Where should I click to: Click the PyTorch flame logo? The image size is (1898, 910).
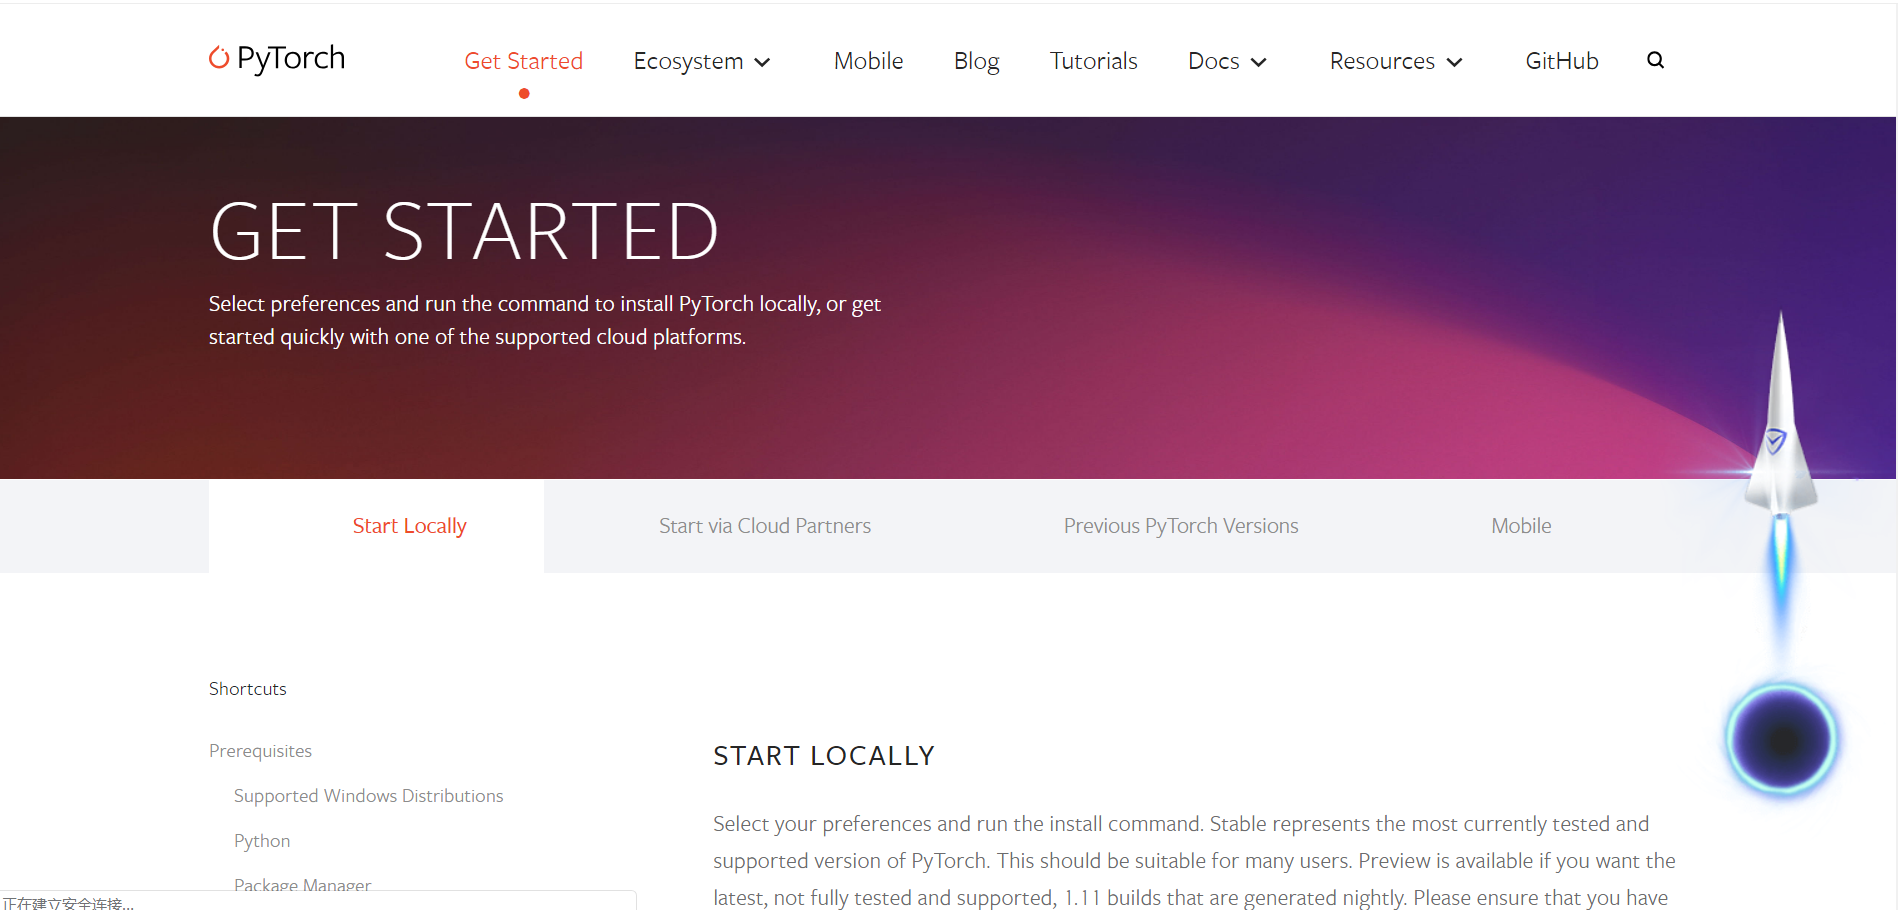point(218,58)
